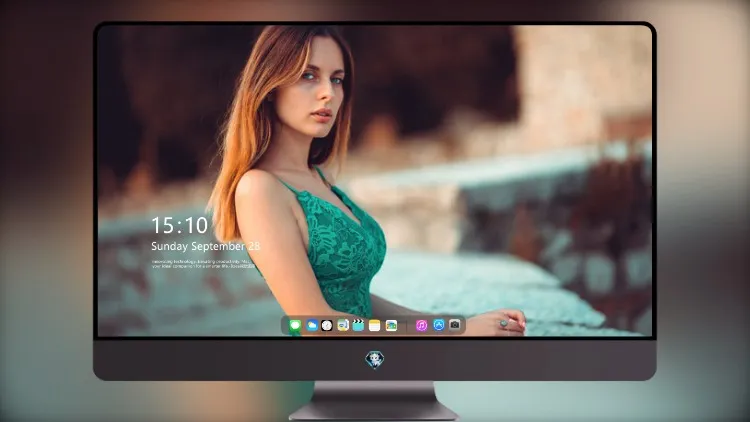Open the blue App Store icon

click(439, 325)
